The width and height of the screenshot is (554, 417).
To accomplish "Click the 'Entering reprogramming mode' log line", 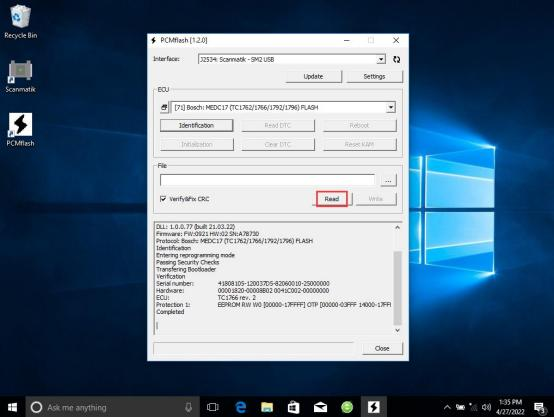I will [x=195, y=255].
